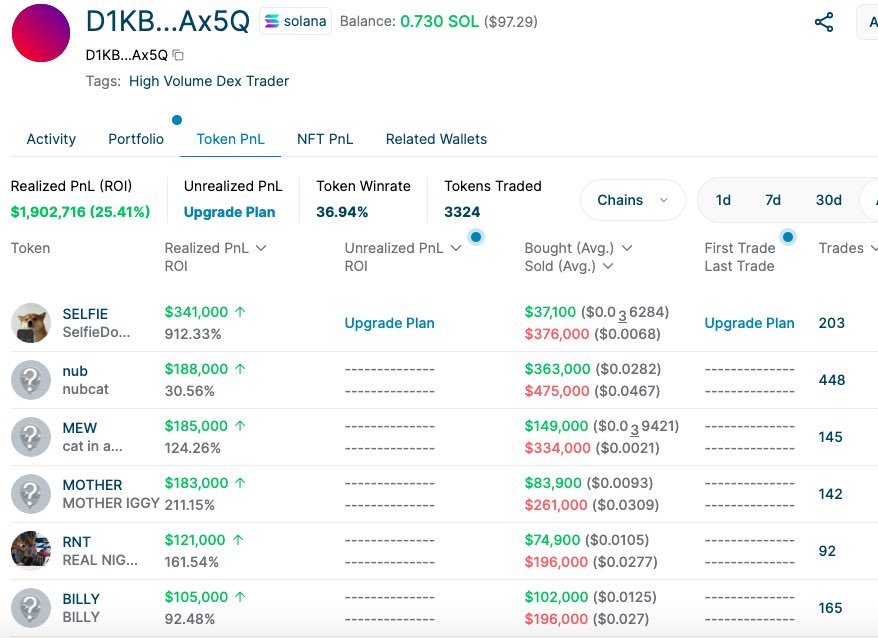Open the MOTHER token link
878x638 pixels.
point(92,485)
